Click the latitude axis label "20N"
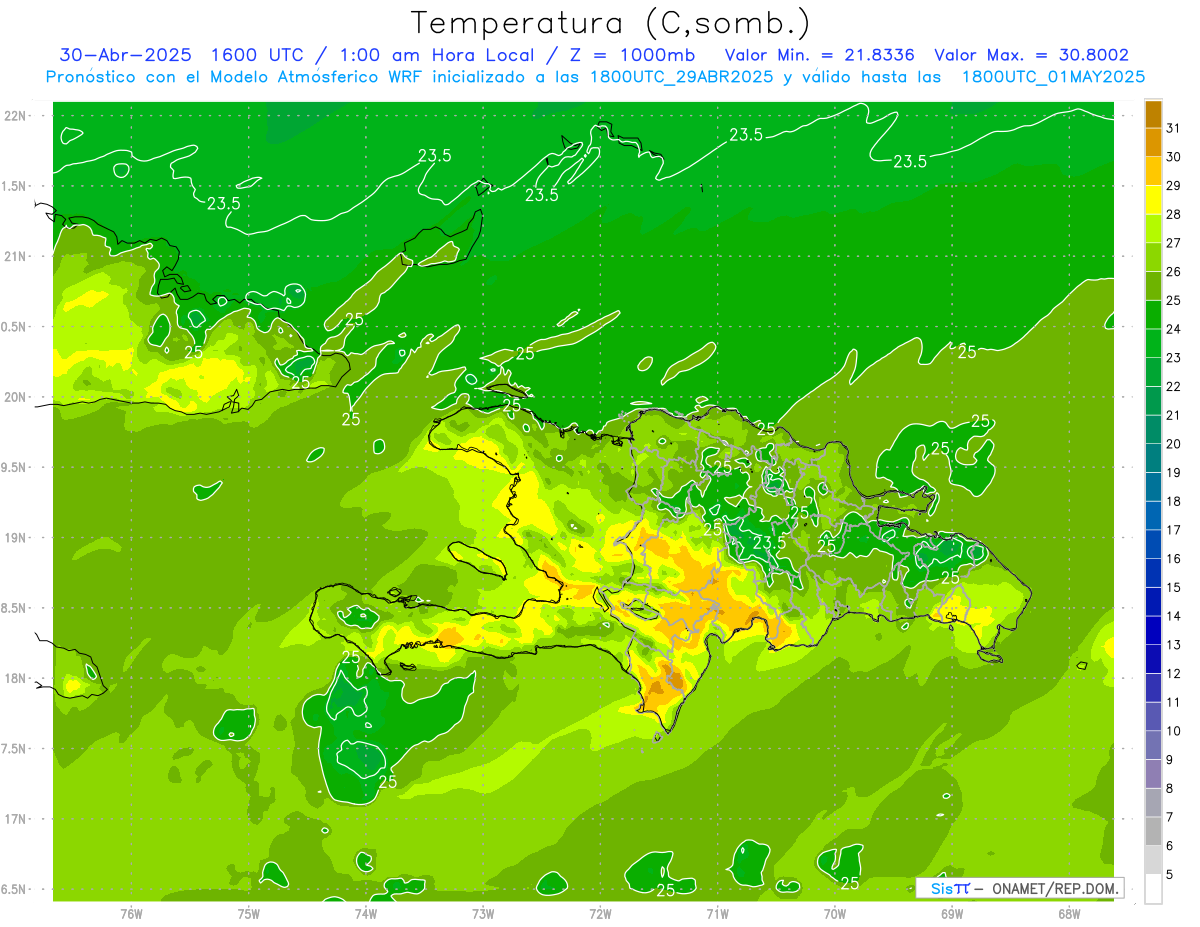 [17, 397]
